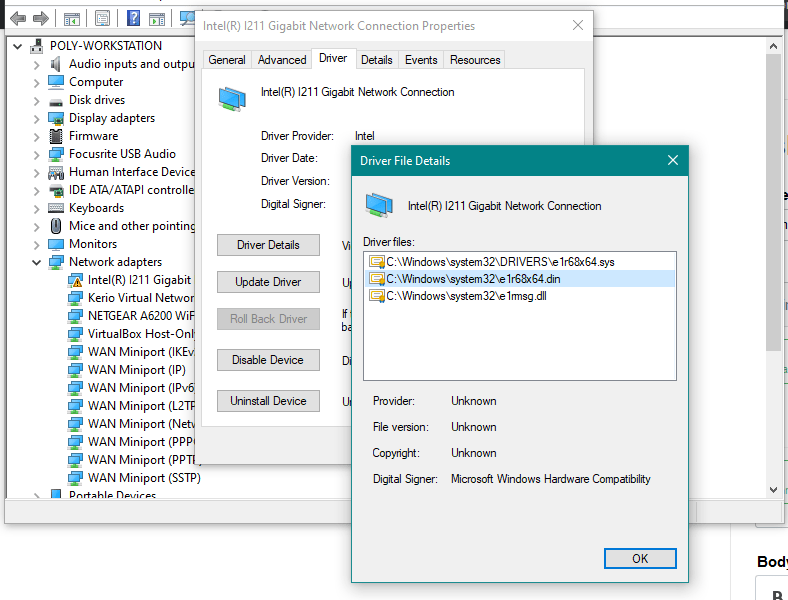Click the Show/Hide console tree toolbar icon
This screenshot has width=788, height=600.
click(x=72, y=19)
